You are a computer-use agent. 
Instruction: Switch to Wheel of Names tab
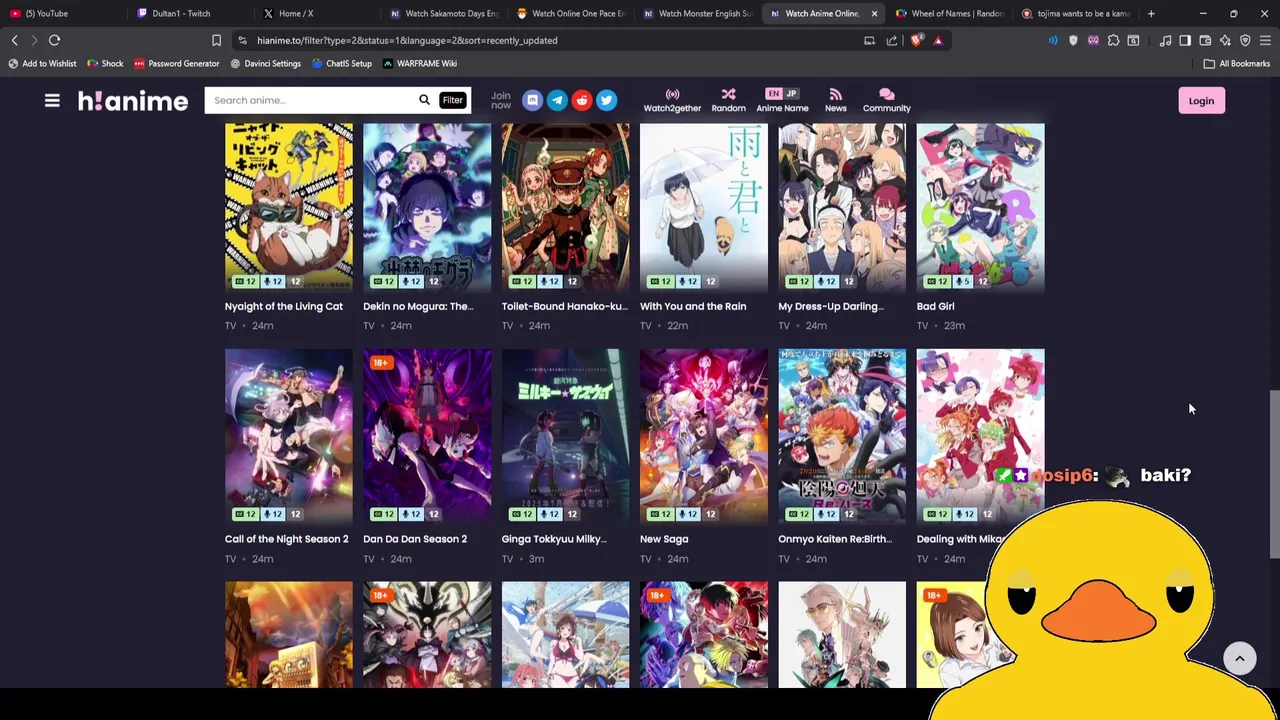click(x=950, y=13)
